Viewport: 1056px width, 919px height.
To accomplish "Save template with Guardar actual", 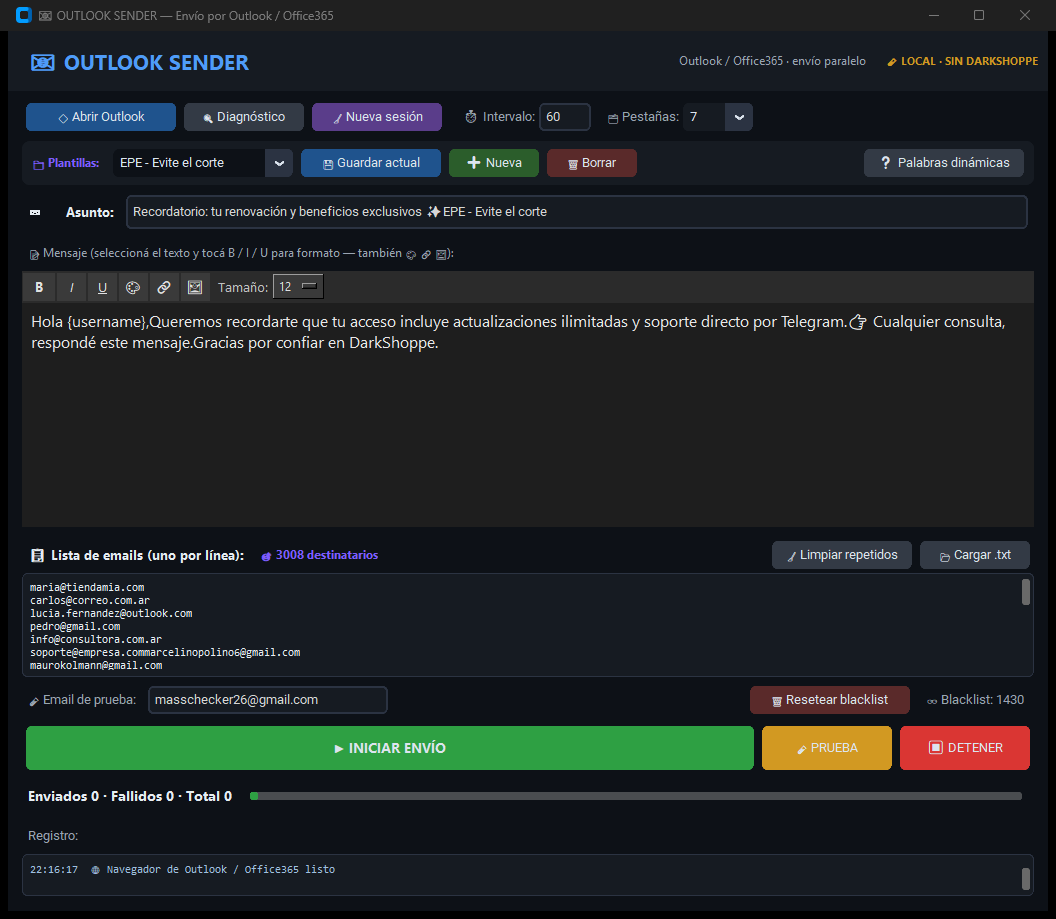I will pyautogui.click(x=371, y=163).
